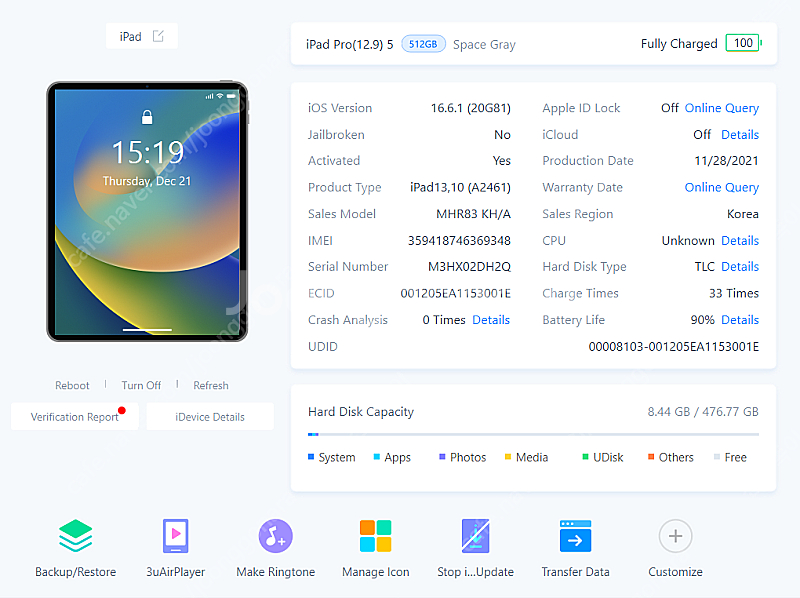Screen dimensions: 800x598
Task: Click the Customize plus icon
Action: (676, 536)
